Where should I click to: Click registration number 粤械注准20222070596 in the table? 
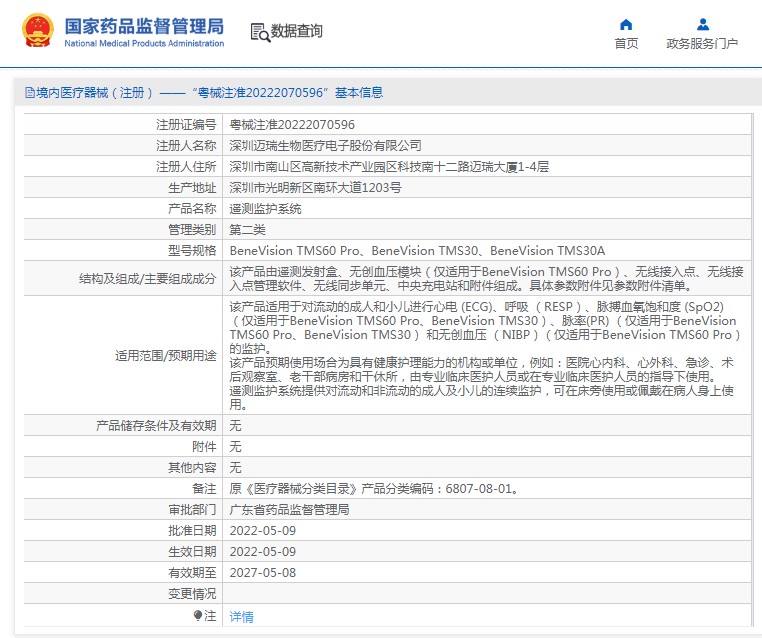(292, 125)
